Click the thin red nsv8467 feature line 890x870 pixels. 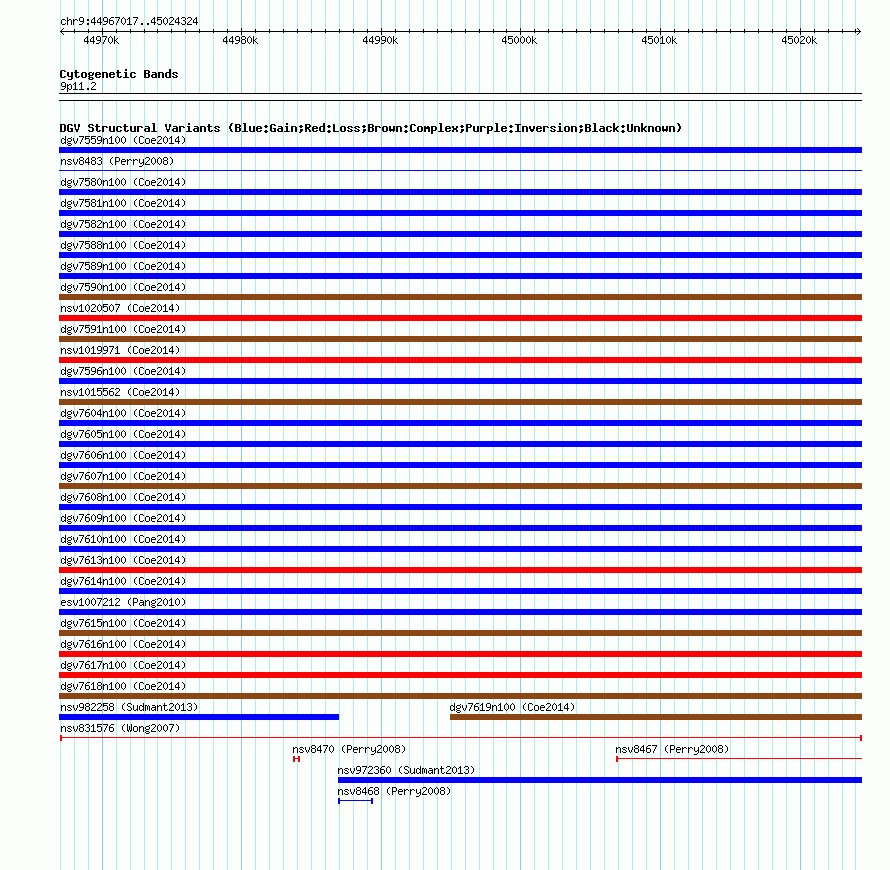[x=739, y=759]
